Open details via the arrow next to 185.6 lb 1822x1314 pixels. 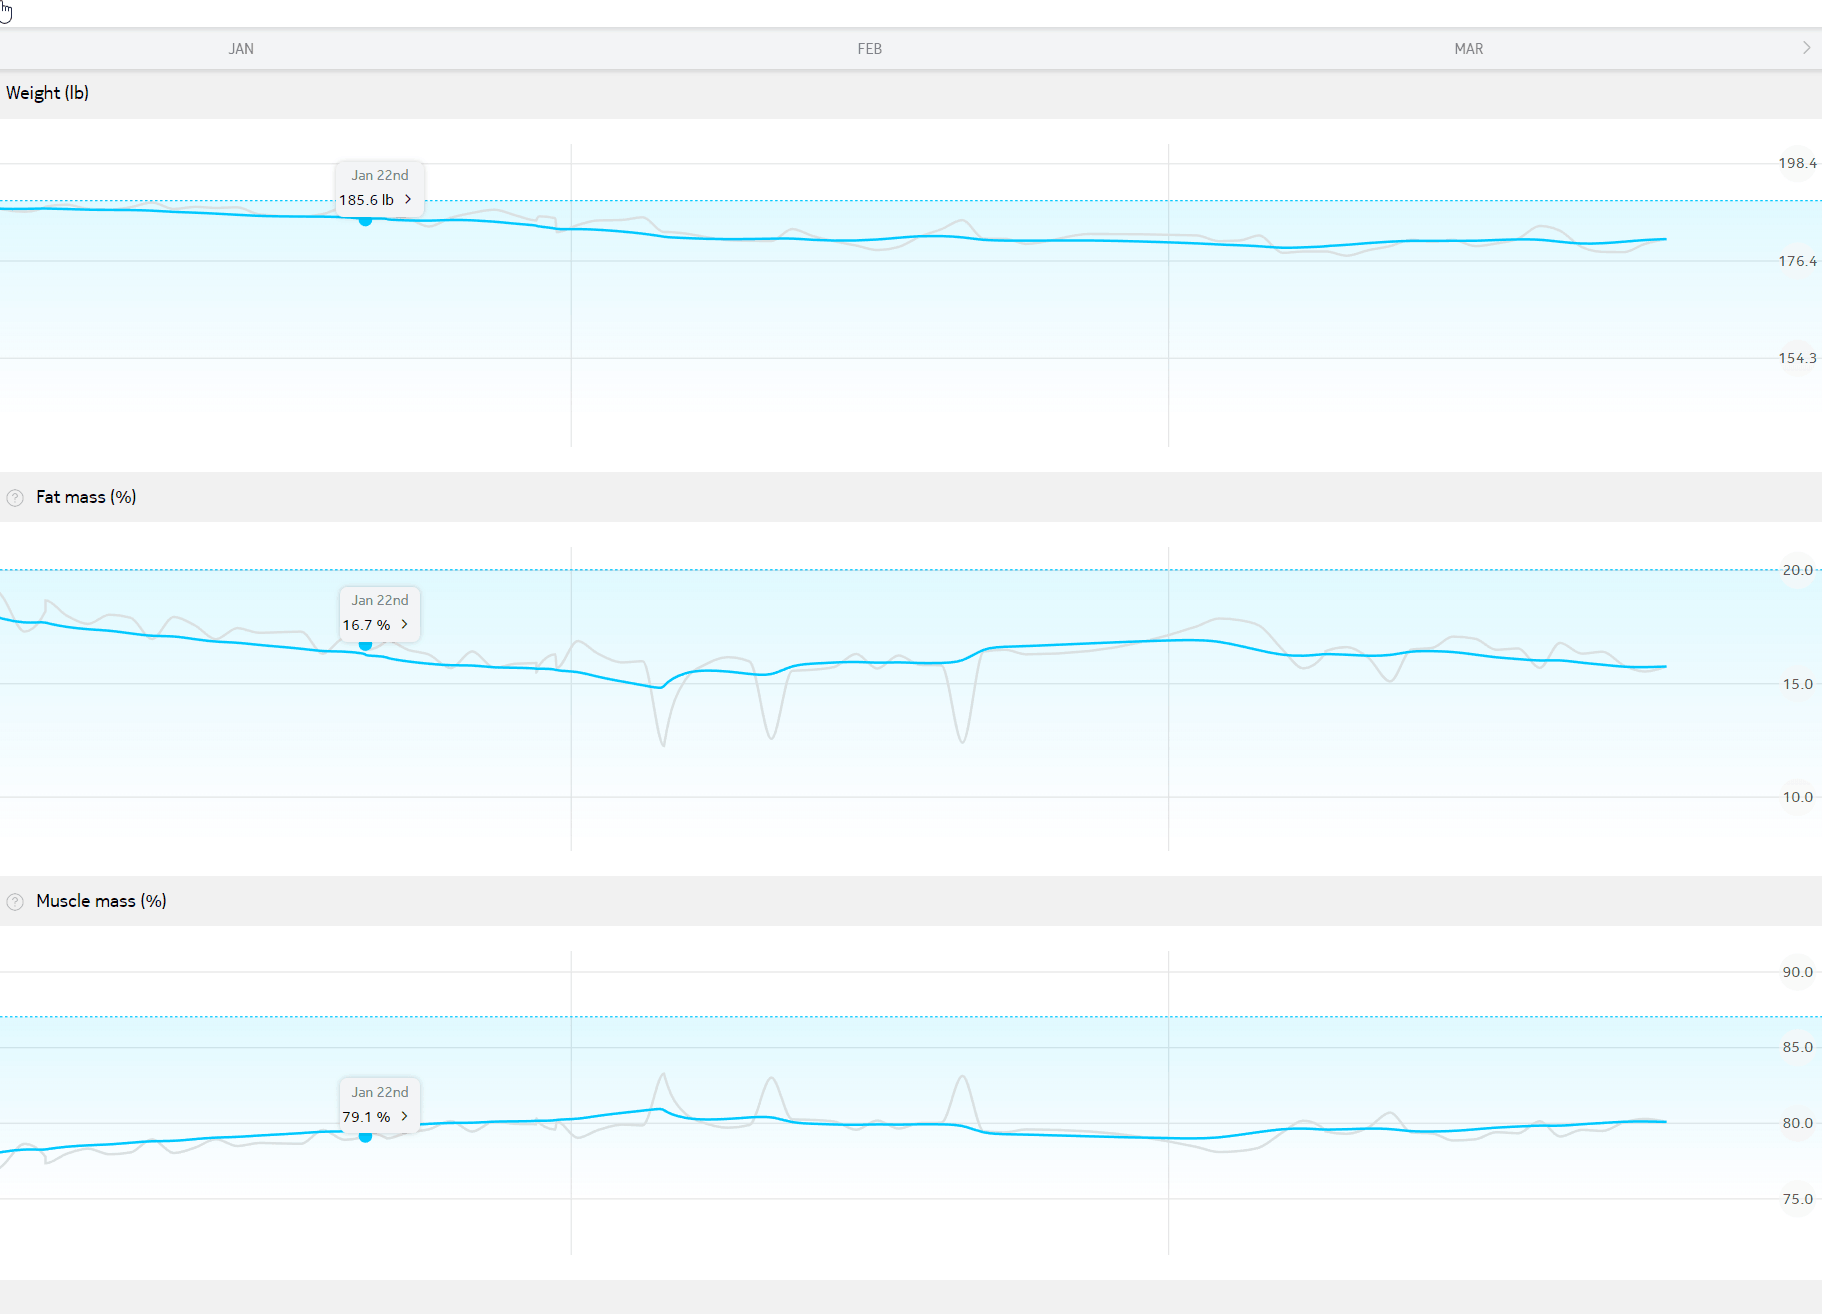(x=408, y=200)
